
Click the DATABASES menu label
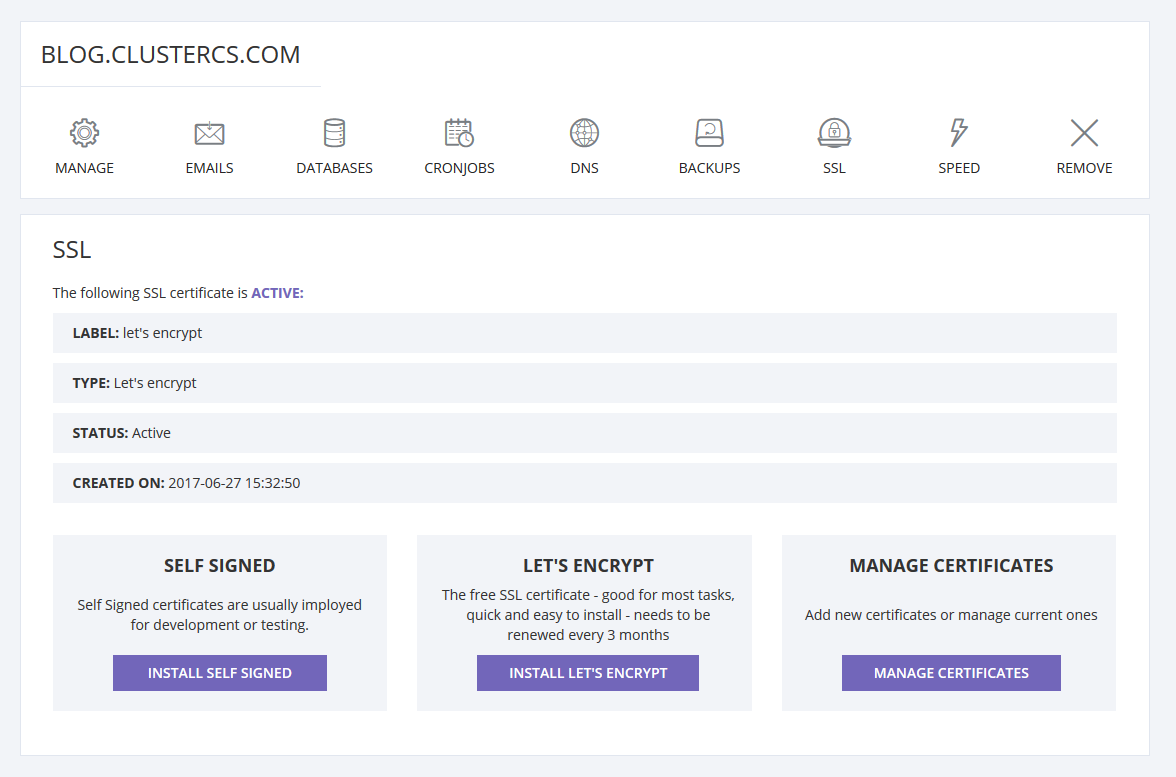334,168
